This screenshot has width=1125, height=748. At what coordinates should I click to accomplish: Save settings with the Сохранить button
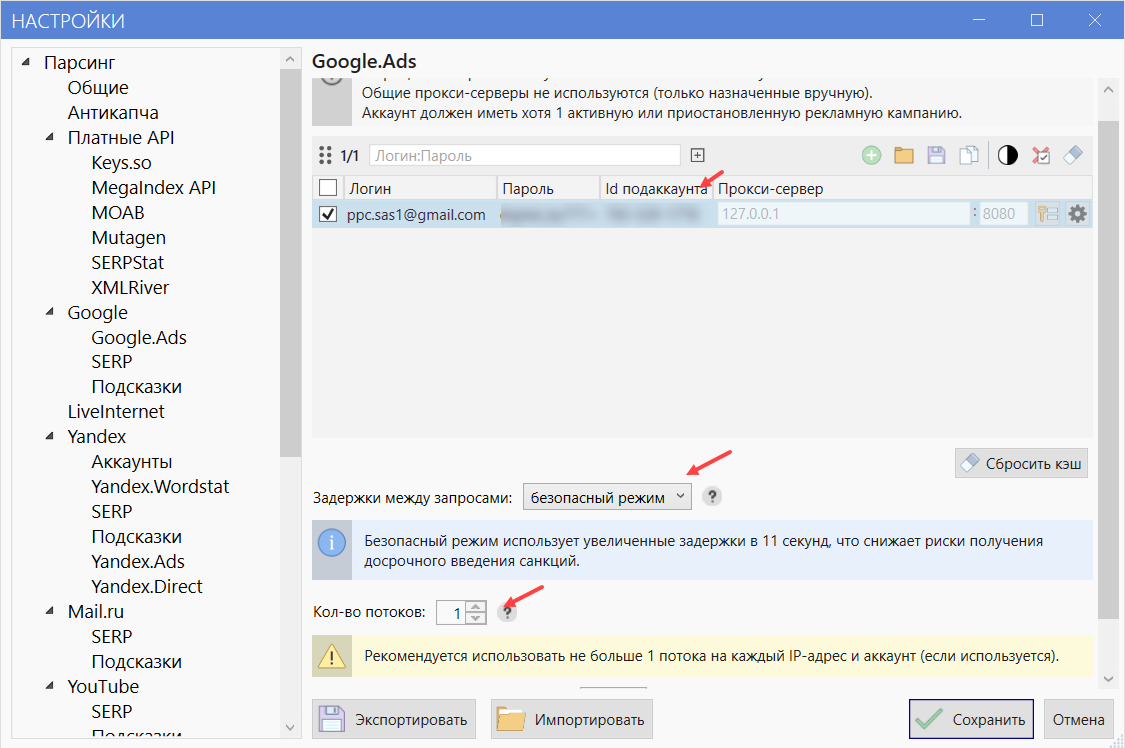tap(971, 719)
